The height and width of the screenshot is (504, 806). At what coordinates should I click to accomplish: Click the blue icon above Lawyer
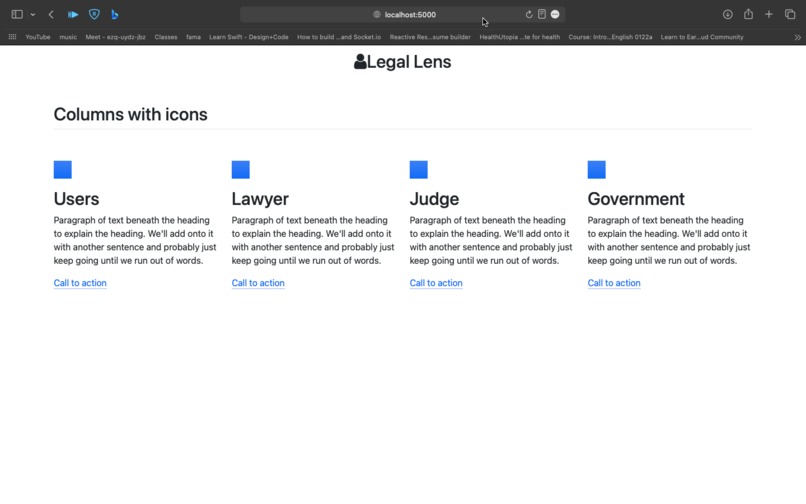pyautogui.click(x=241, y=170)
